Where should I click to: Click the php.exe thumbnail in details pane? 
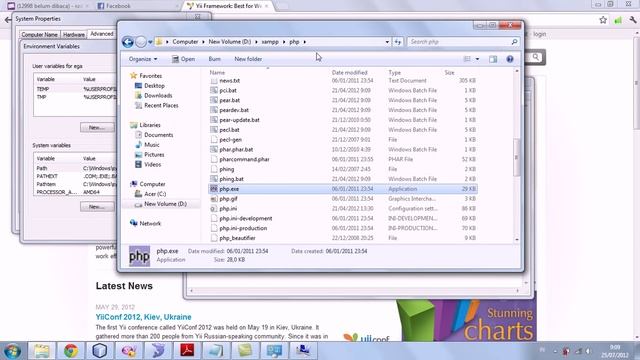click(x=139, y=256)
